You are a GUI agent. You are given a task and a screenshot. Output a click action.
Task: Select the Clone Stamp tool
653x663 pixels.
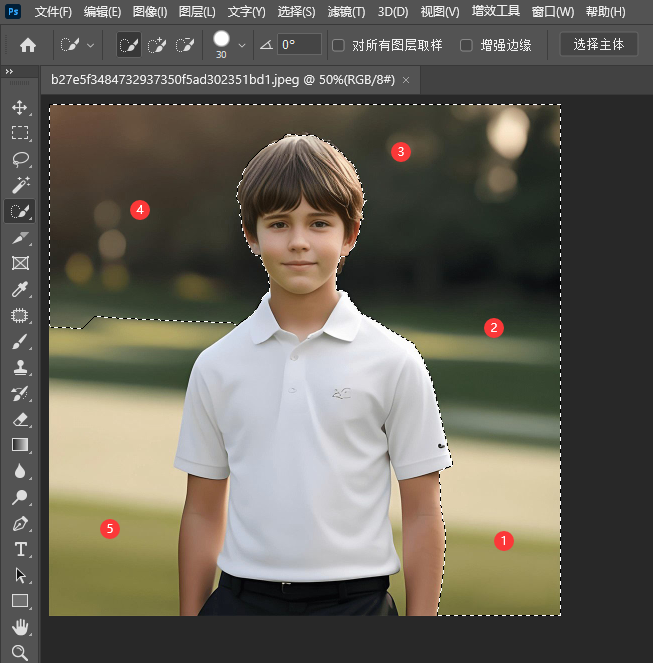point(20,367)
